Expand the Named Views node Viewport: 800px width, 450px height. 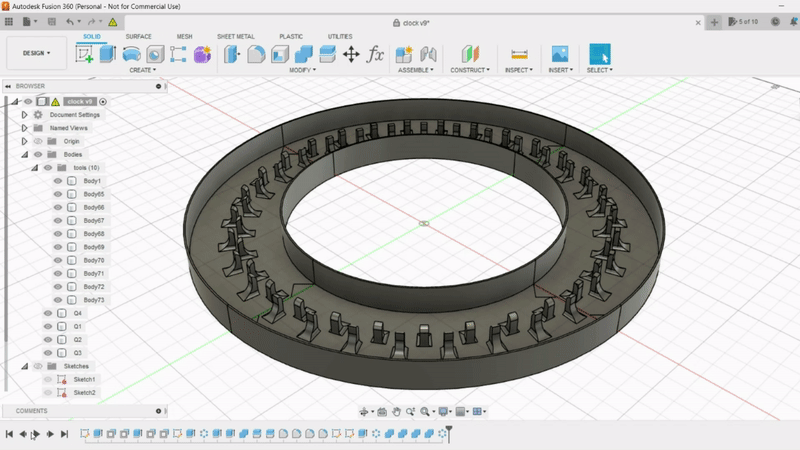(24, 128)
